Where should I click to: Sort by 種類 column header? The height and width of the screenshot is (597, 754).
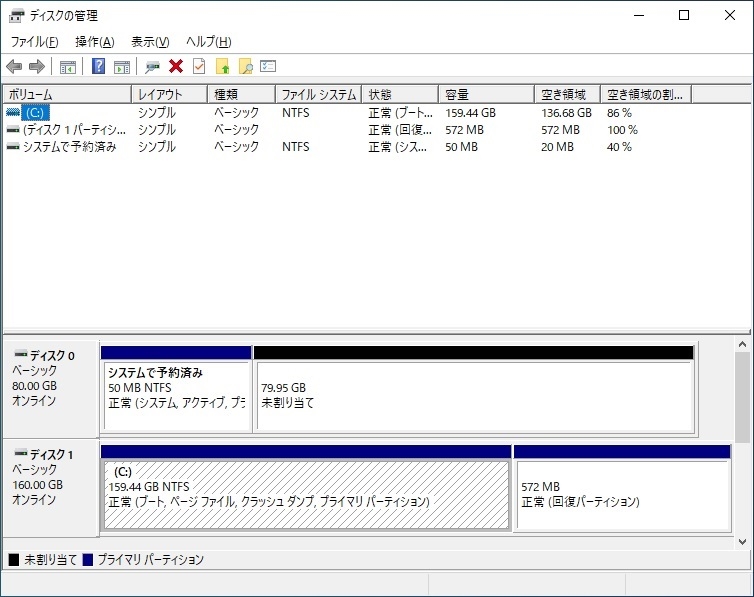pyautogui.click(x=242, y=94)
